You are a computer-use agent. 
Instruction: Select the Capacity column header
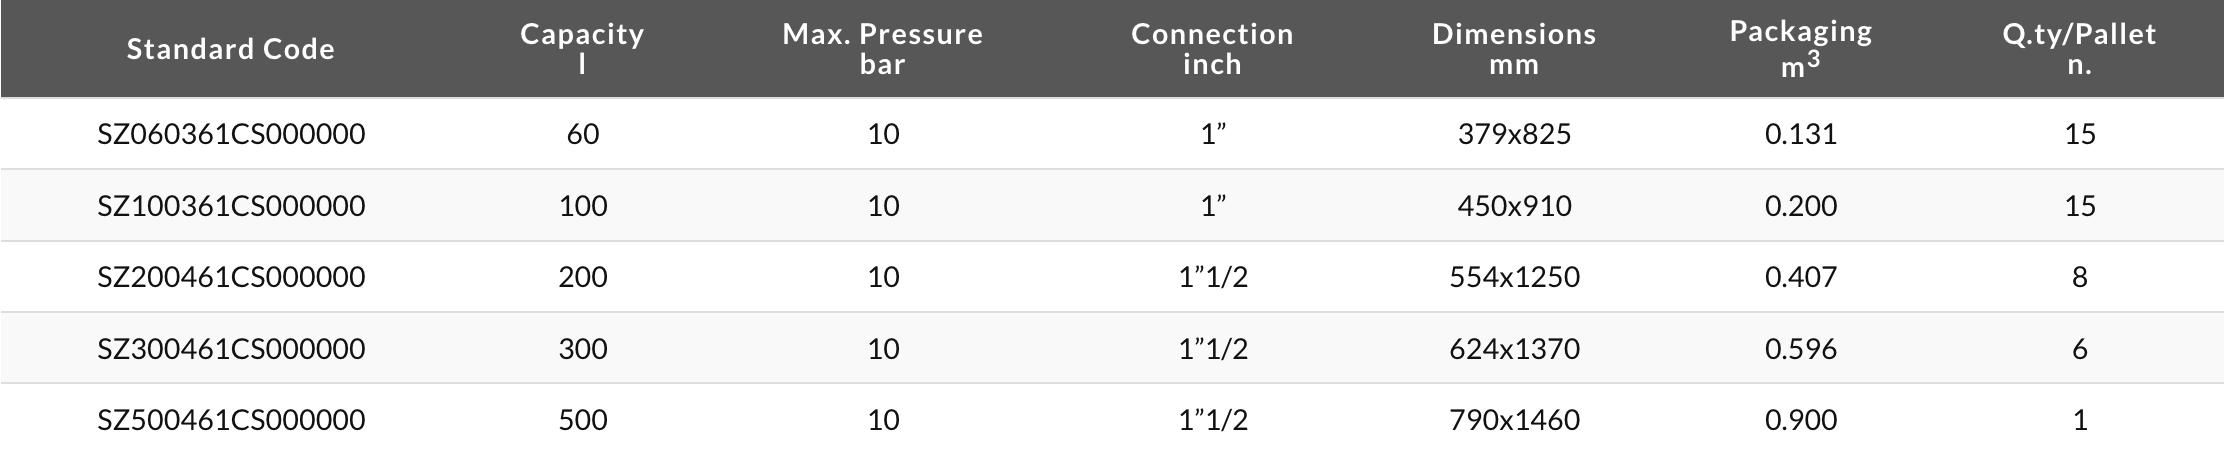(582, 49)
